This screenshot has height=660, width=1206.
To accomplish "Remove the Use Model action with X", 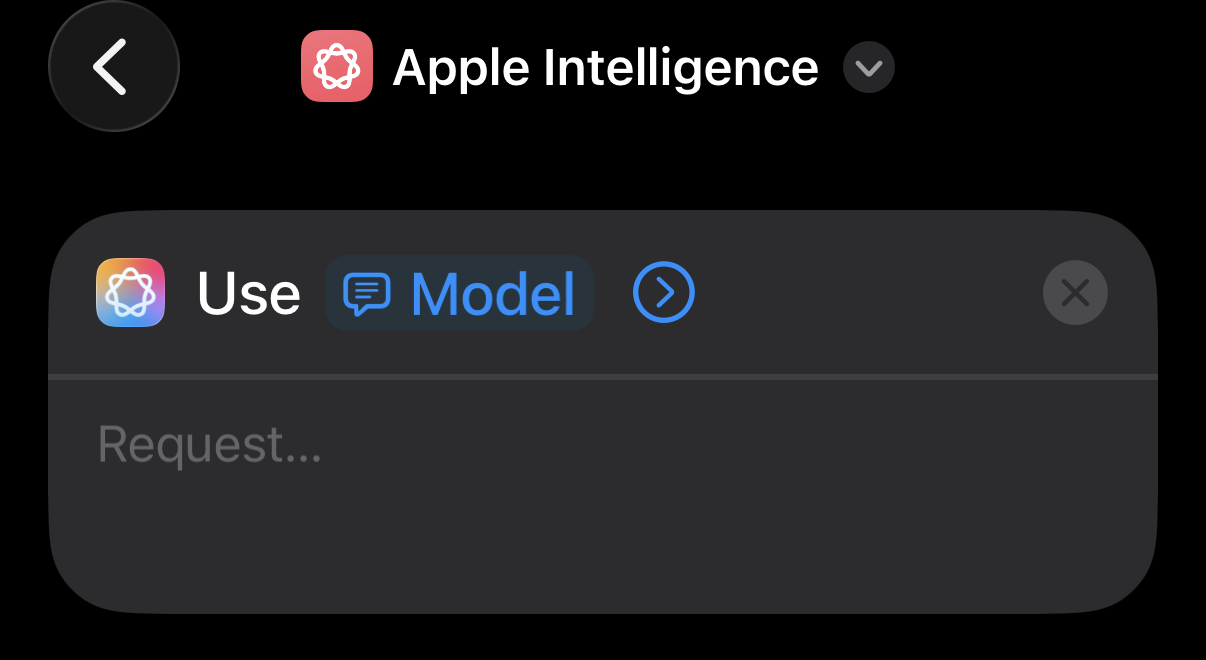I will click(1075, 293).
